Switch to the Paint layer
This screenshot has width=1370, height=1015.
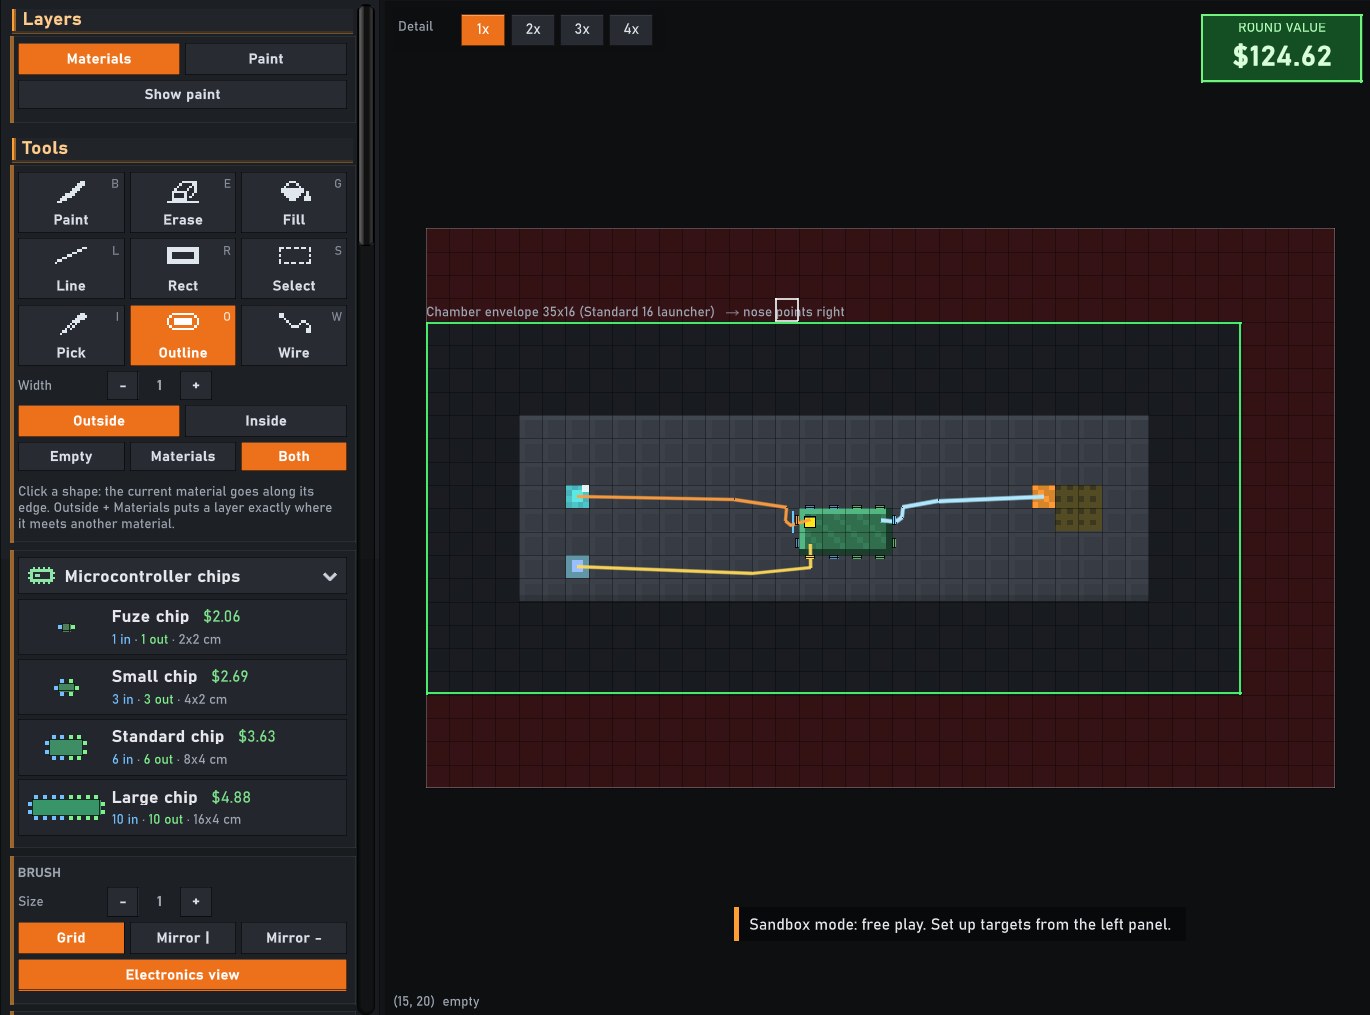click(x=266, y=59)
